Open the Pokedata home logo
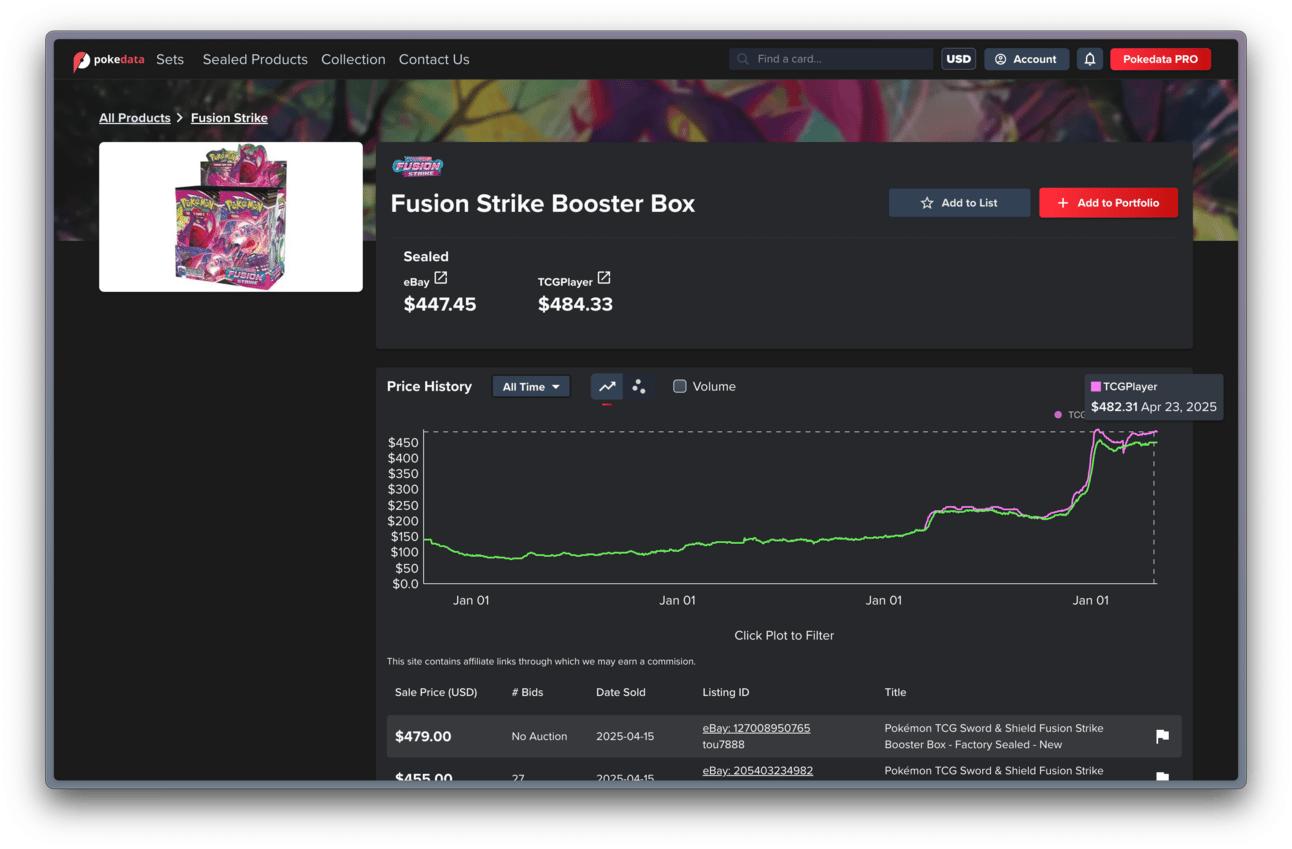1292x849 pixels. click(108, 60)
